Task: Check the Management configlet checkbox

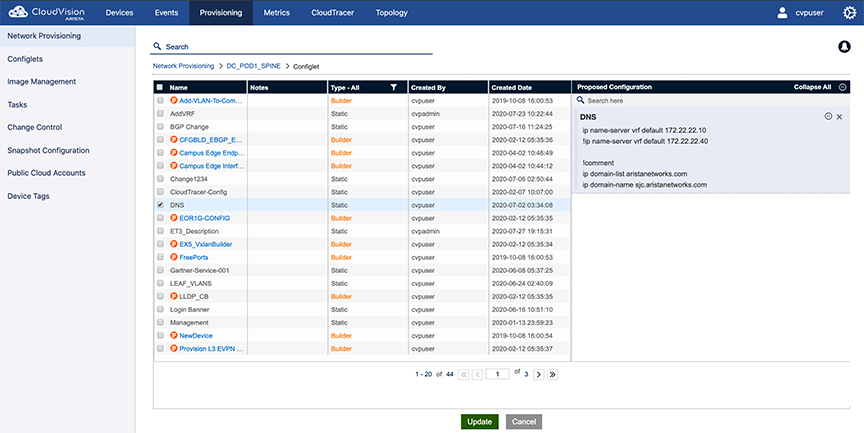Action: coord(160,322)
